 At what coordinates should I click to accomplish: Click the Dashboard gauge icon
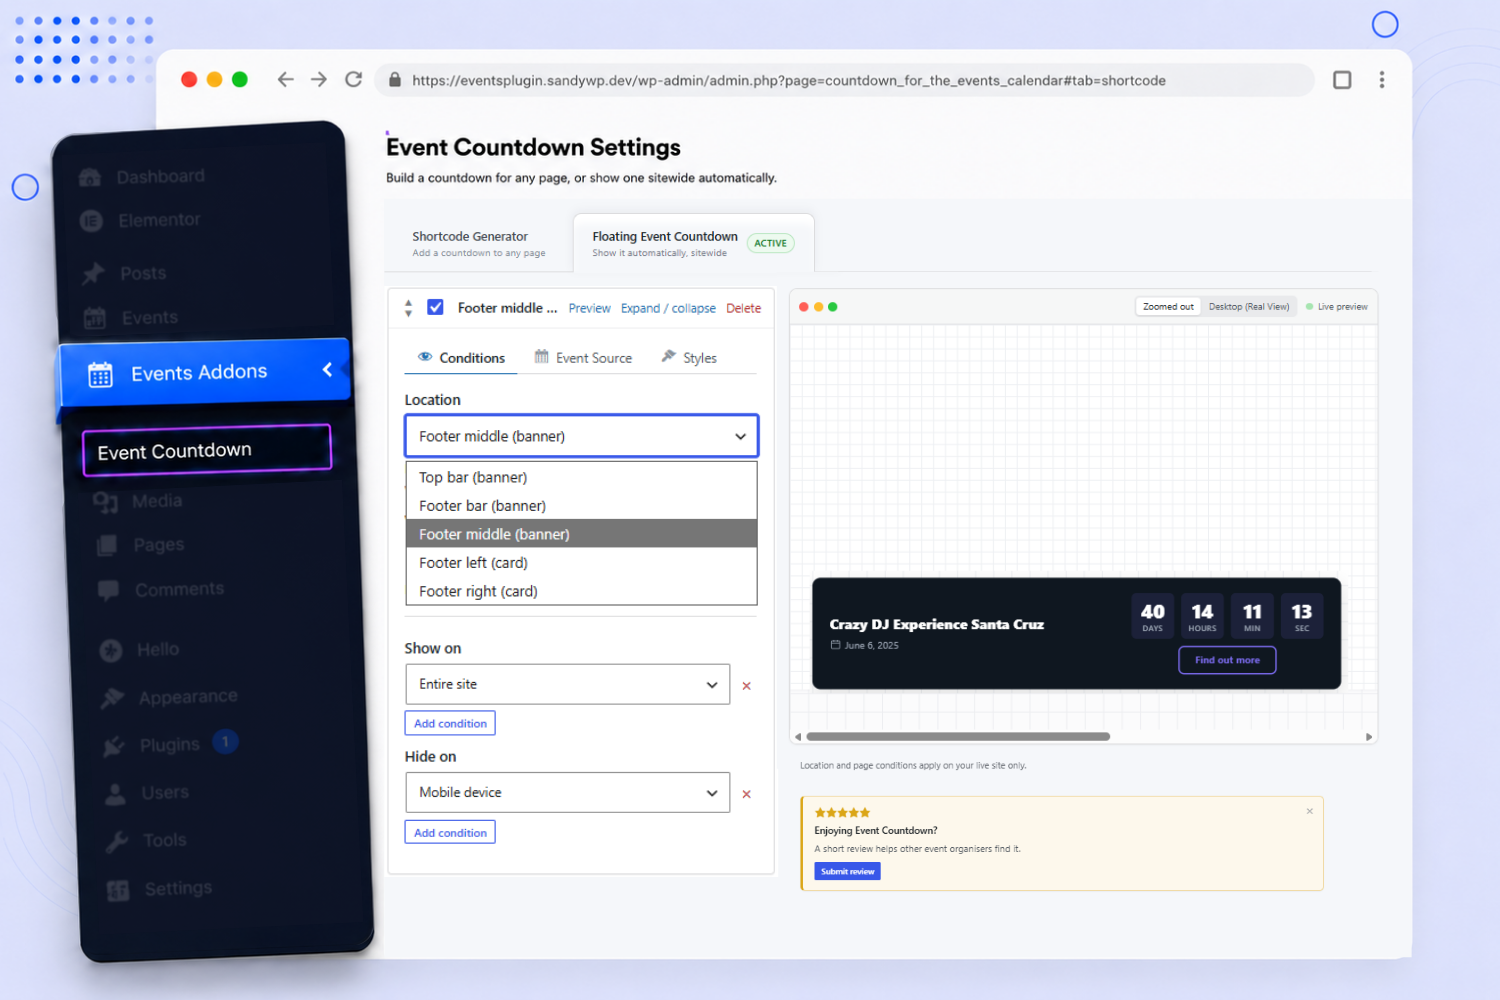pyautogui.click(x=90, y=178)
